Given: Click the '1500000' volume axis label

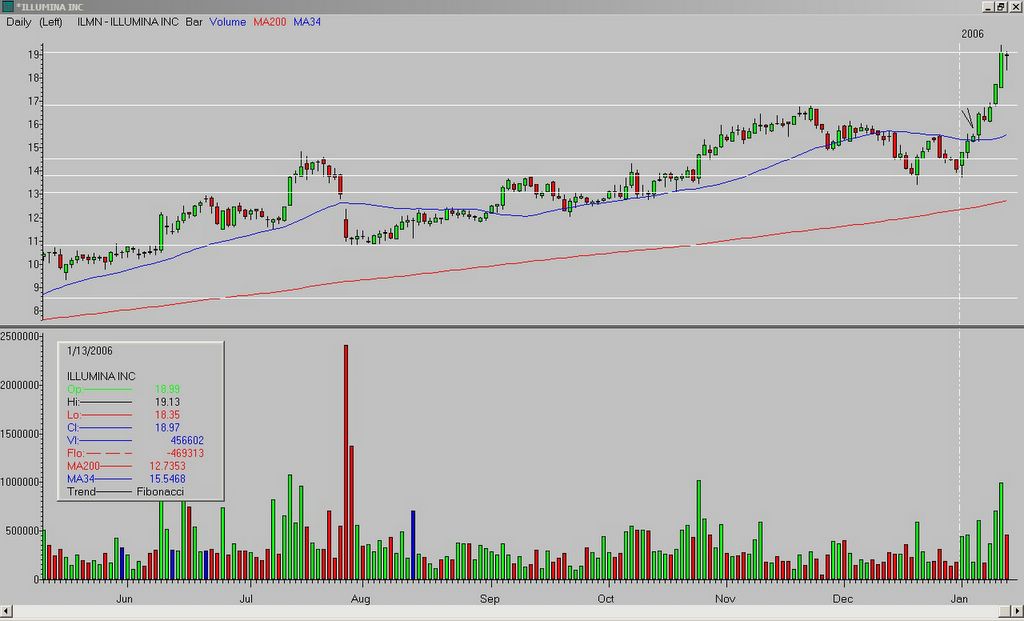Looking at the screenshot, I should [20, 434].
